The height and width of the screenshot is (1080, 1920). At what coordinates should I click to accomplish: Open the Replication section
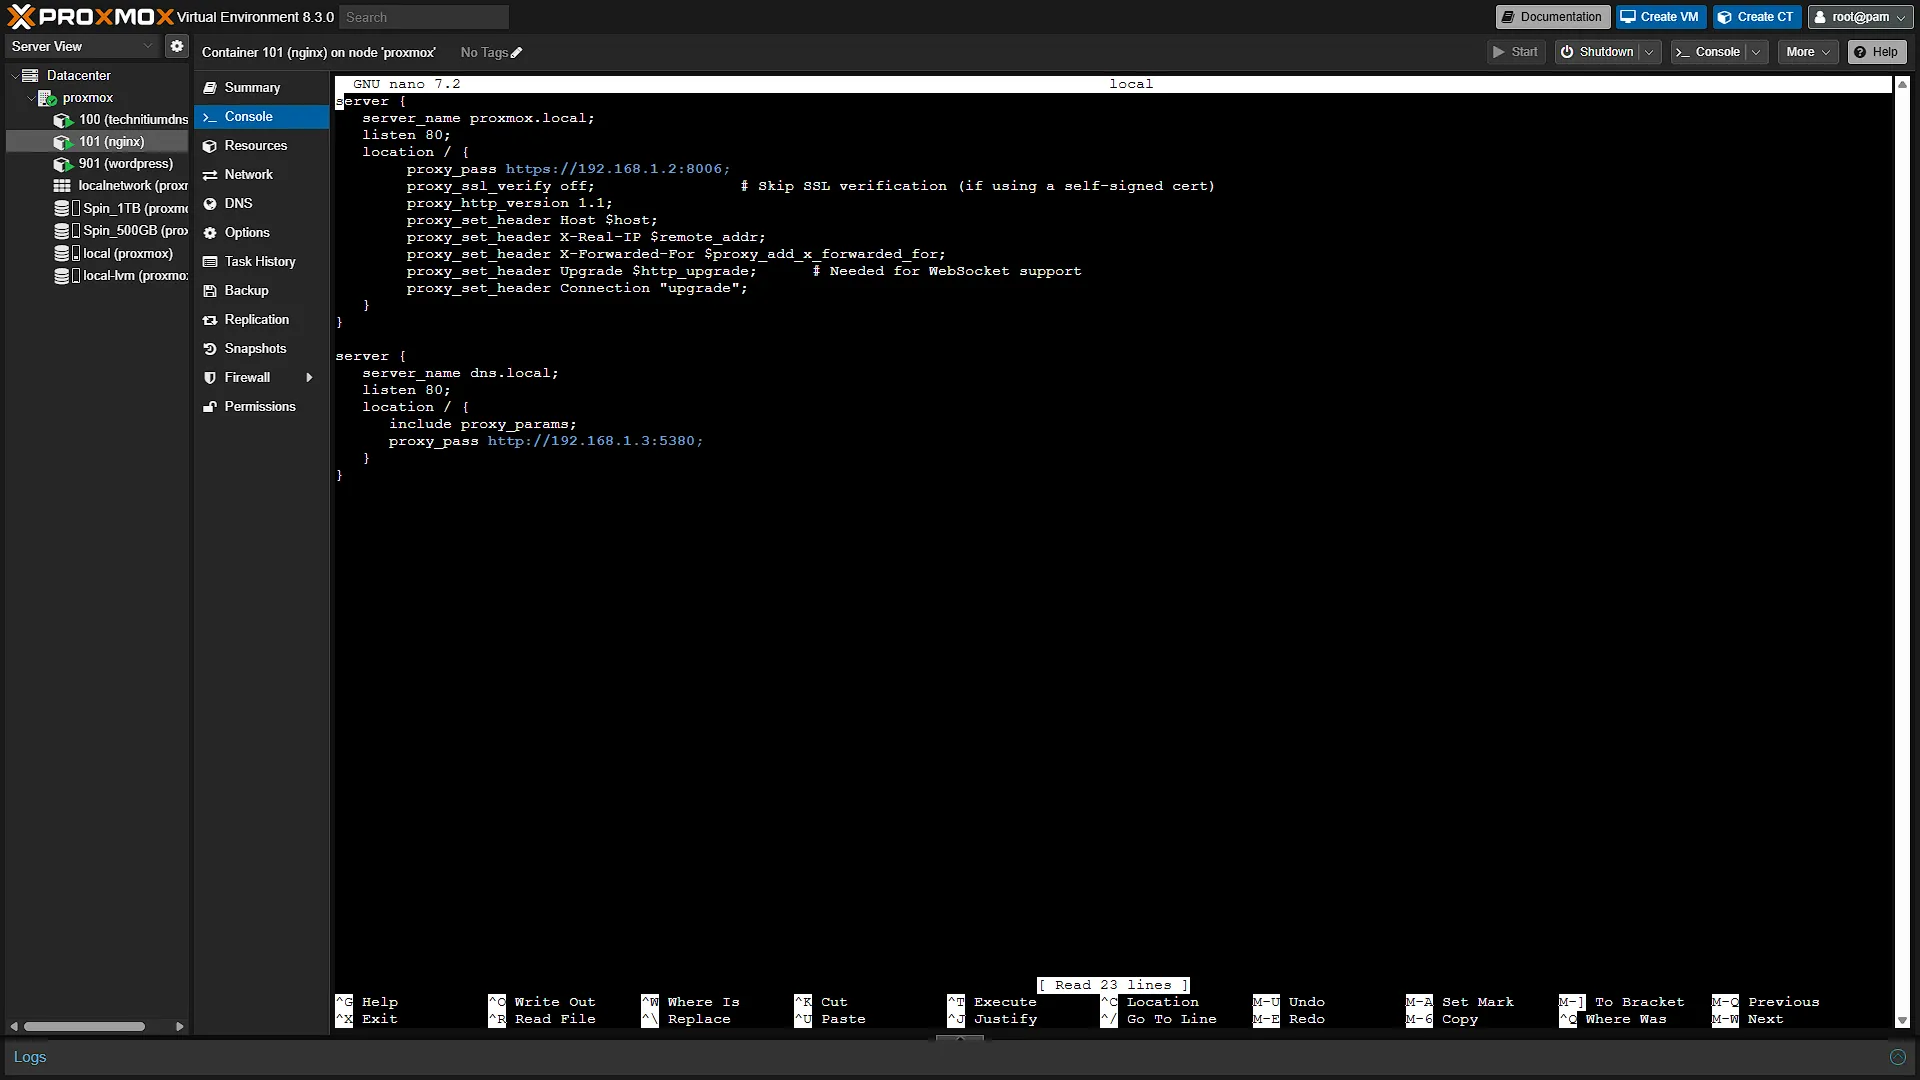[262, 320]
